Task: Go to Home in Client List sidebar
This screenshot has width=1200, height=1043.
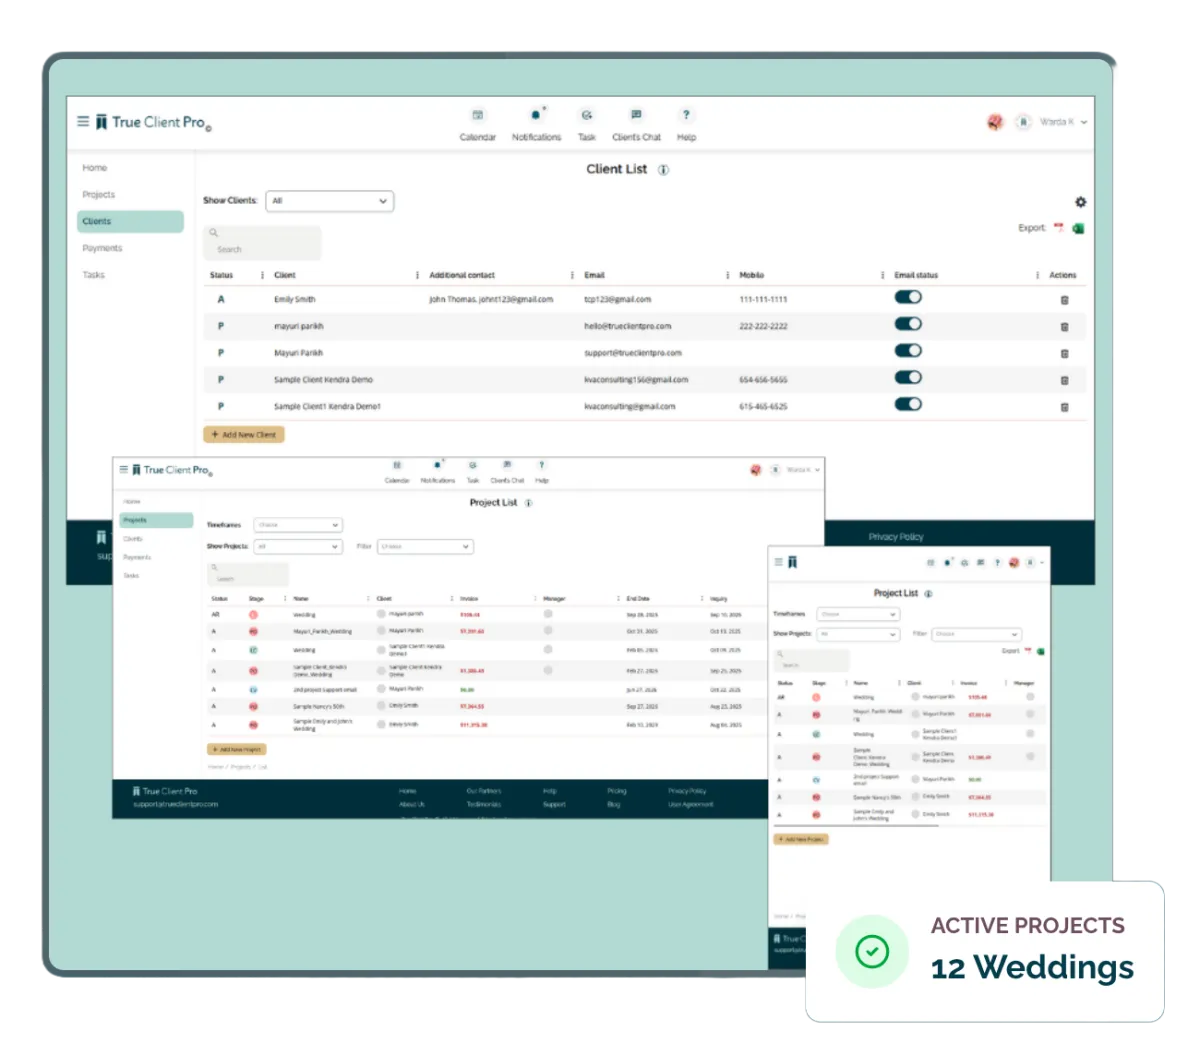Action: (x=95, y=168)
